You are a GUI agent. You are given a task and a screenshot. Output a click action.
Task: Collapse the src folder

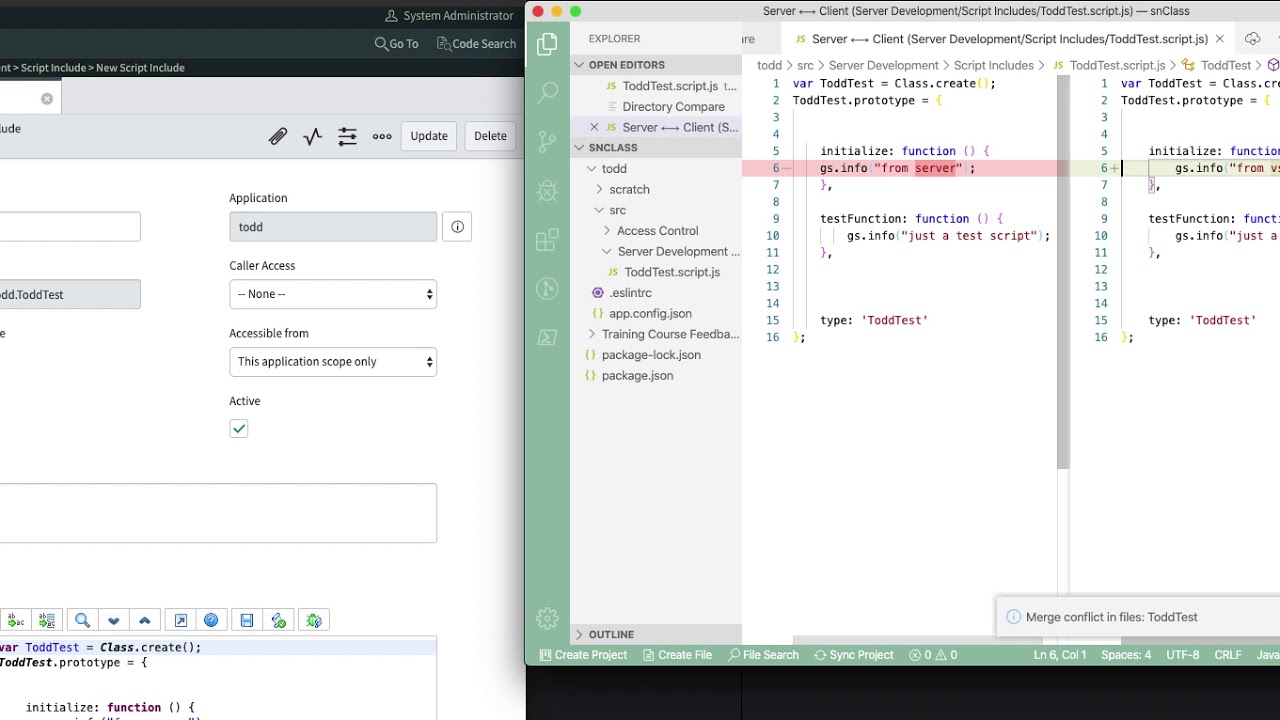coord(599,211)
